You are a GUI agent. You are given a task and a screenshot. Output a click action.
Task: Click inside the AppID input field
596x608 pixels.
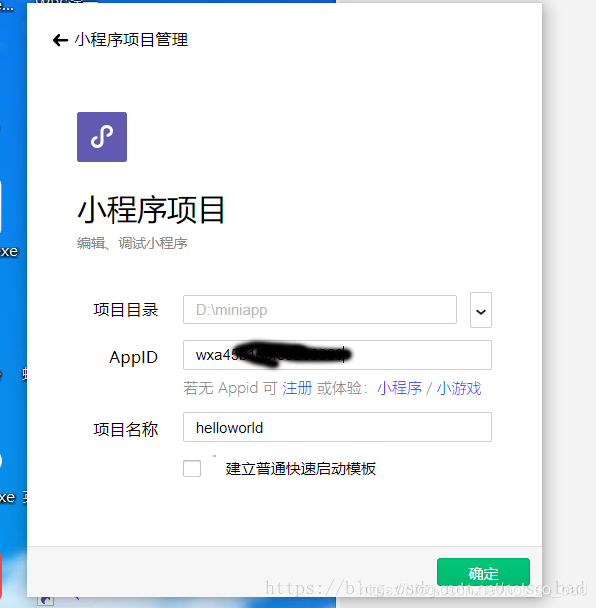[337, 355]
